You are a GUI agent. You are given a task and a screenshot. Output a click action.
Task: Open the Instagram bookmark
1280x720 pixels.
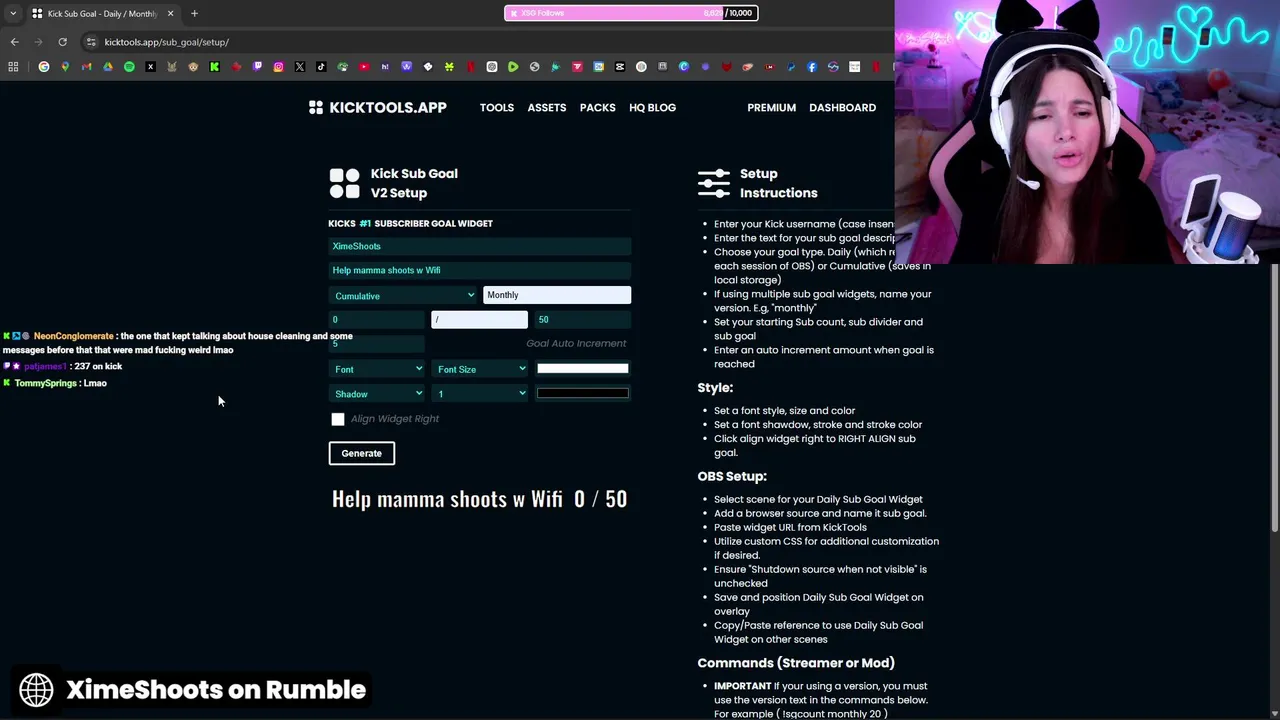pyautogui.click(x=278, y=67)
